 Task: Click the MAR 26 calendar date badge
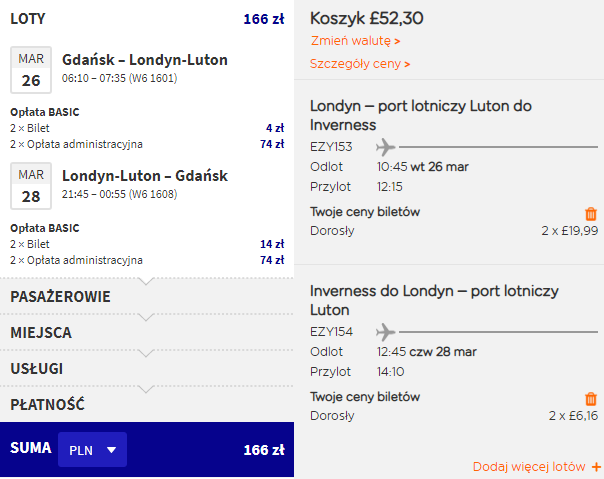[x=31, y=70]
